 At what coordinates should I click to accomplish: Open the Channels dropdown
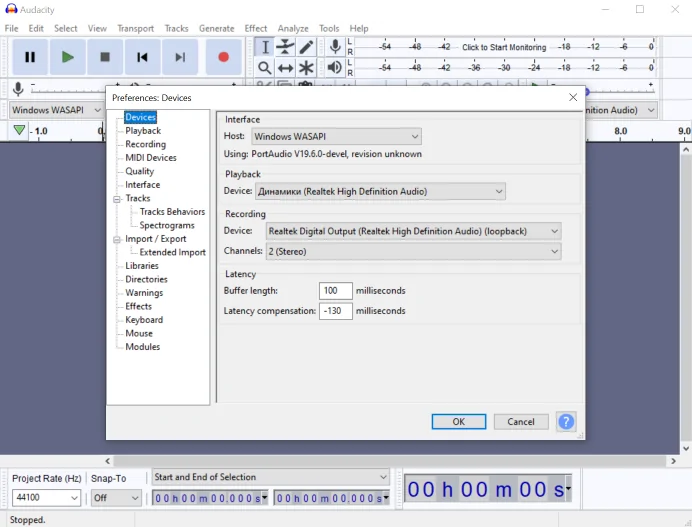414,252
